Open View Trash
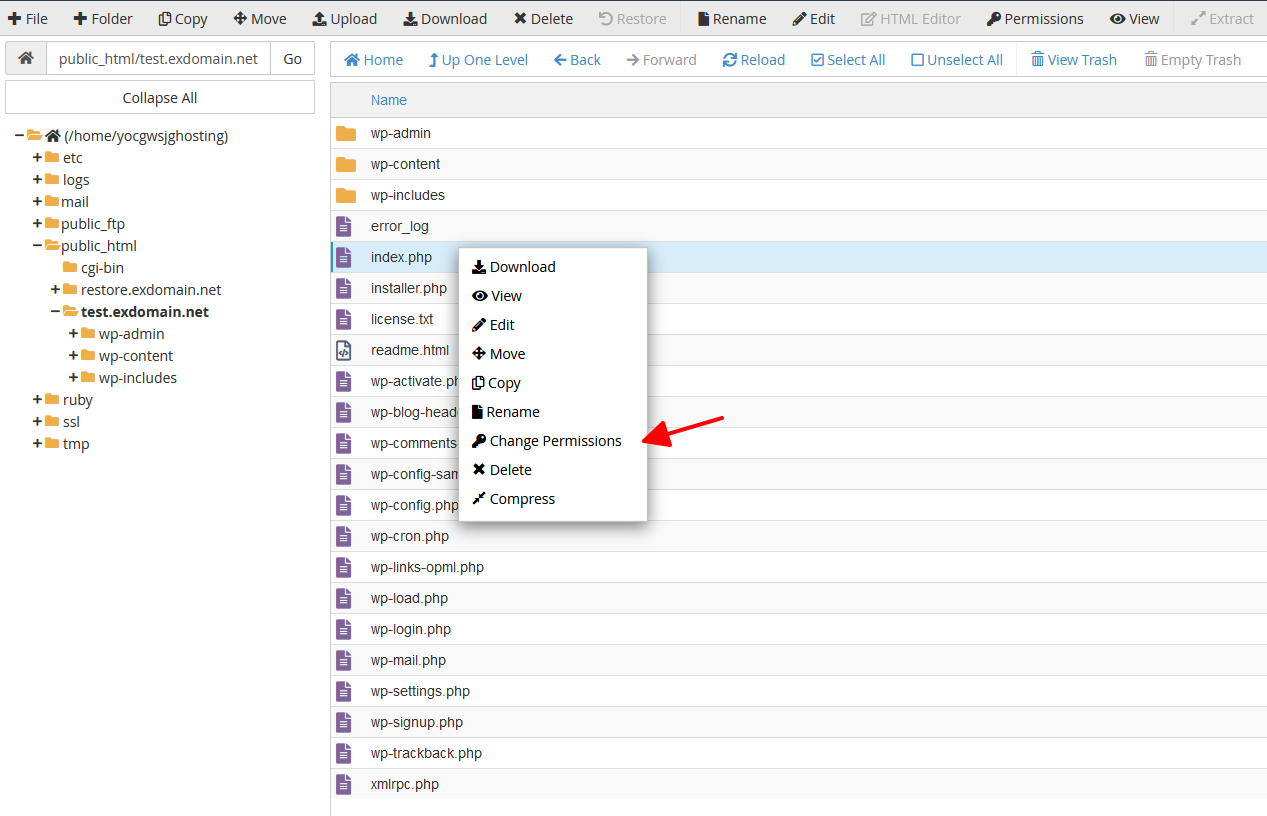 tap(1074, 60)
